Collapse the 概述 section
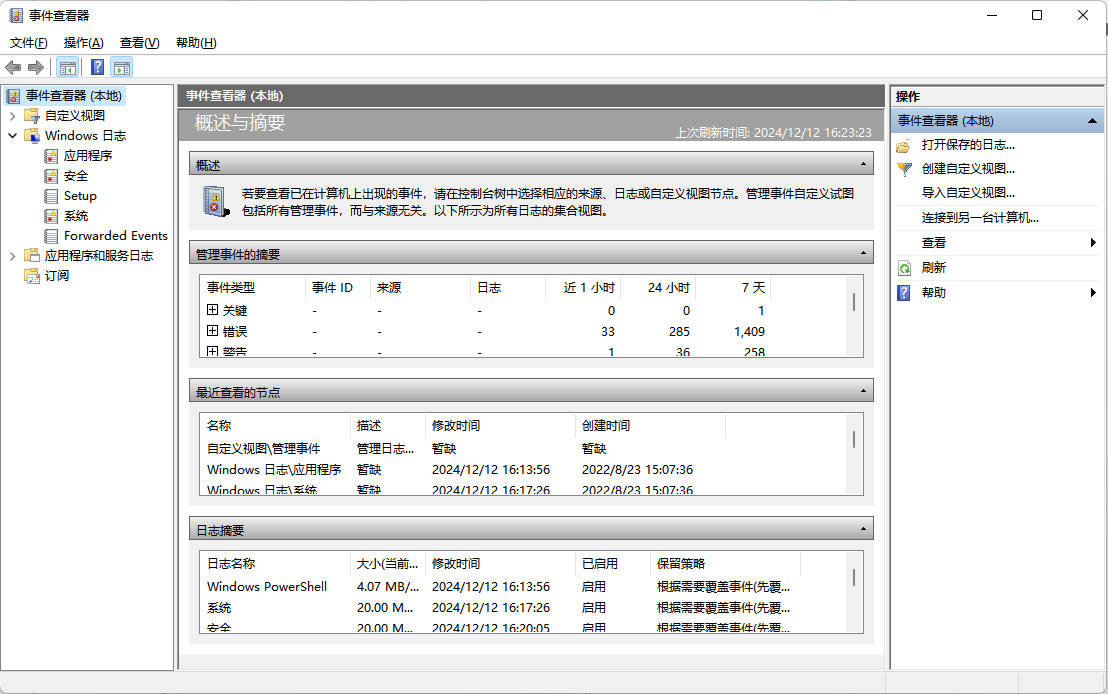 (x=863, y=164)
